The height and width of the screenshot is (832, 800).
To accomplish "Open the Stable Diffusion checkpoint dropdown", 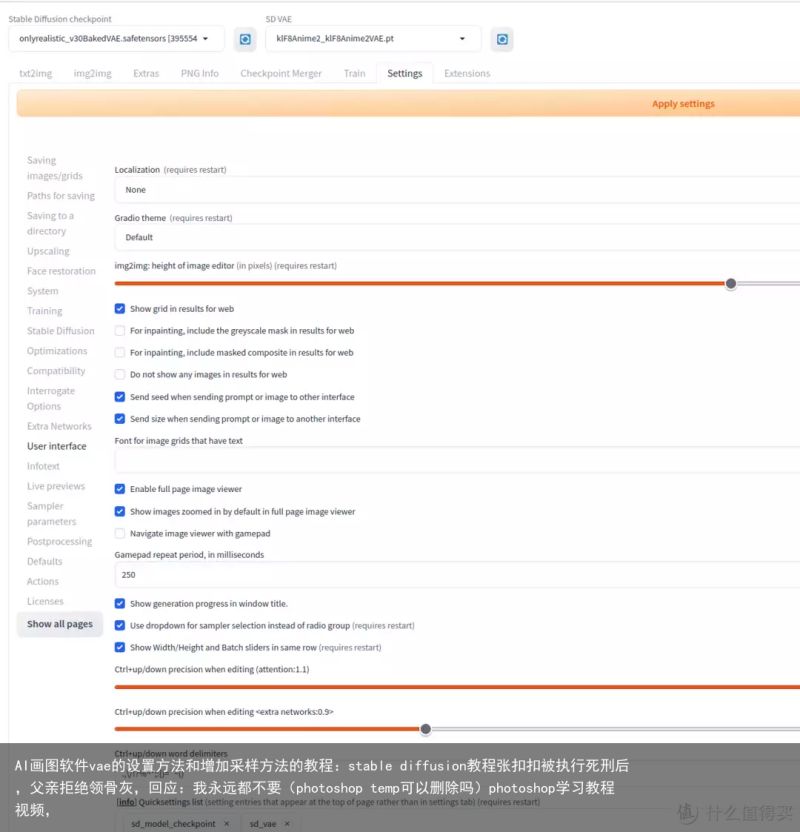I will pos(116,39).
